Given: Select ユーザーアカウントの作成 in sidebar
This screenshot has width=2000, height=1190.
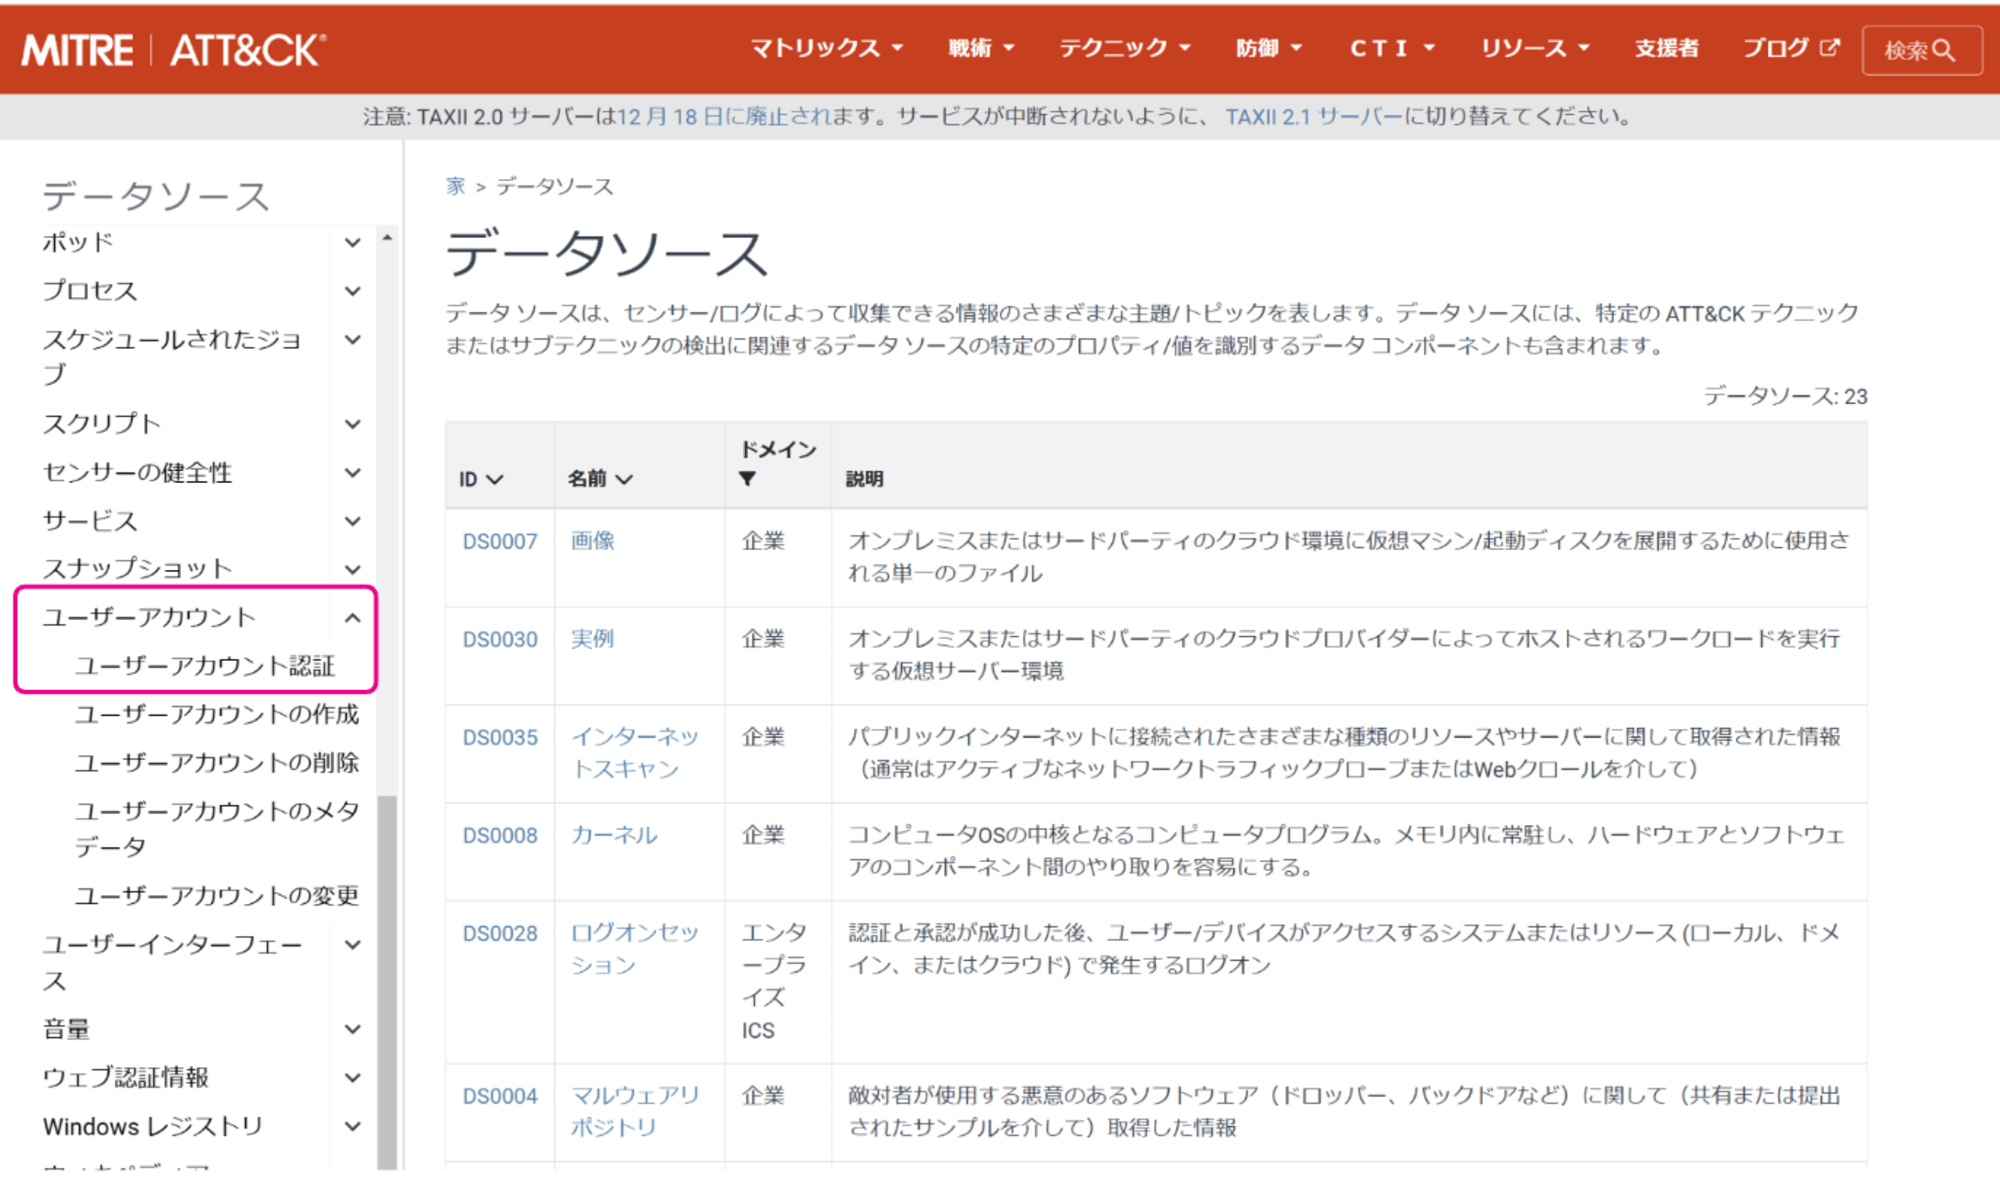Looking at the screenshot, I should pos(217,714).
